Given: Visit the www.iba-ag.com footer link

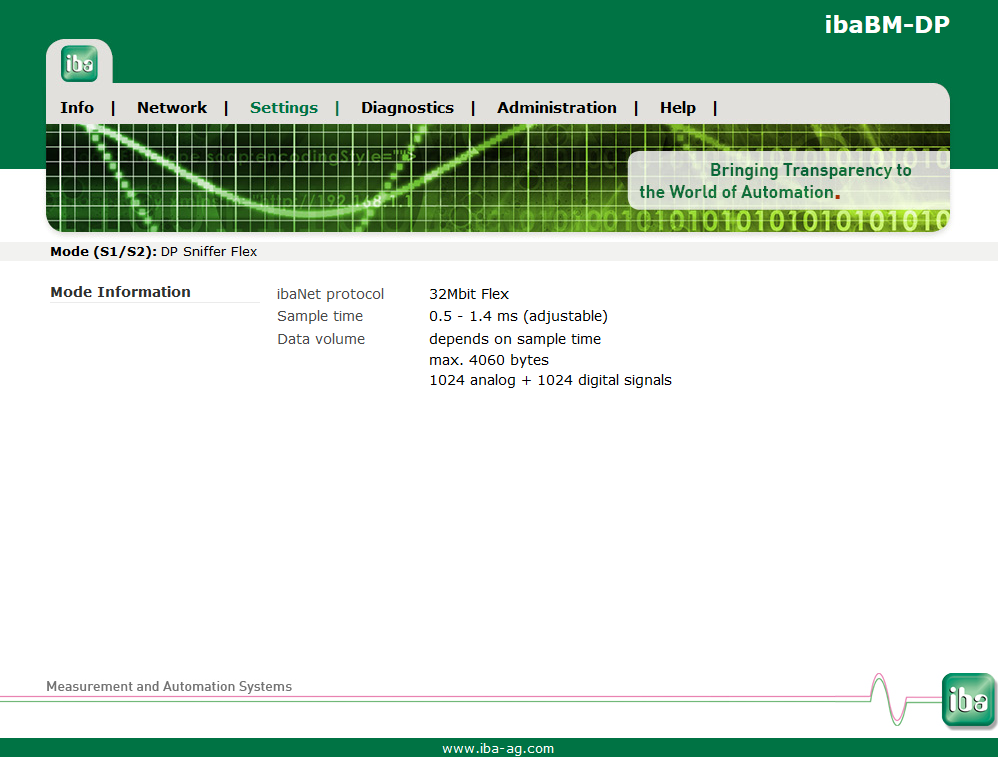Looking at the screenshot, I should [x=498, y=748].
